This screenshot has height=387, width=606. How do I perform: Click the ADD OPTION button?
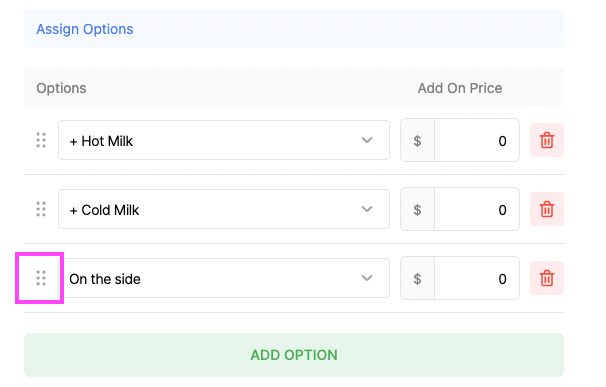pyautogui.click(x=294, y=355)
